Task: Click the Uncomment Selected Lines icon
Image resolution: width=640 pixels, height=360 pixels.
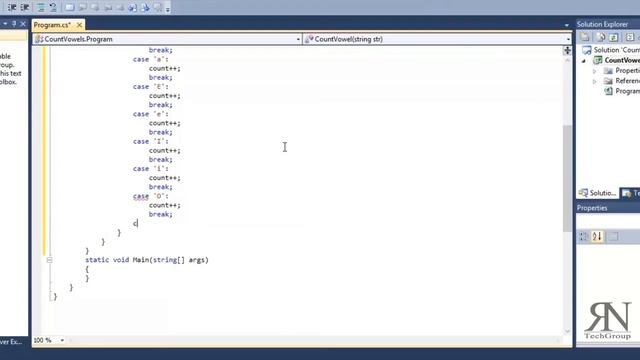Action: click(53, 7)
